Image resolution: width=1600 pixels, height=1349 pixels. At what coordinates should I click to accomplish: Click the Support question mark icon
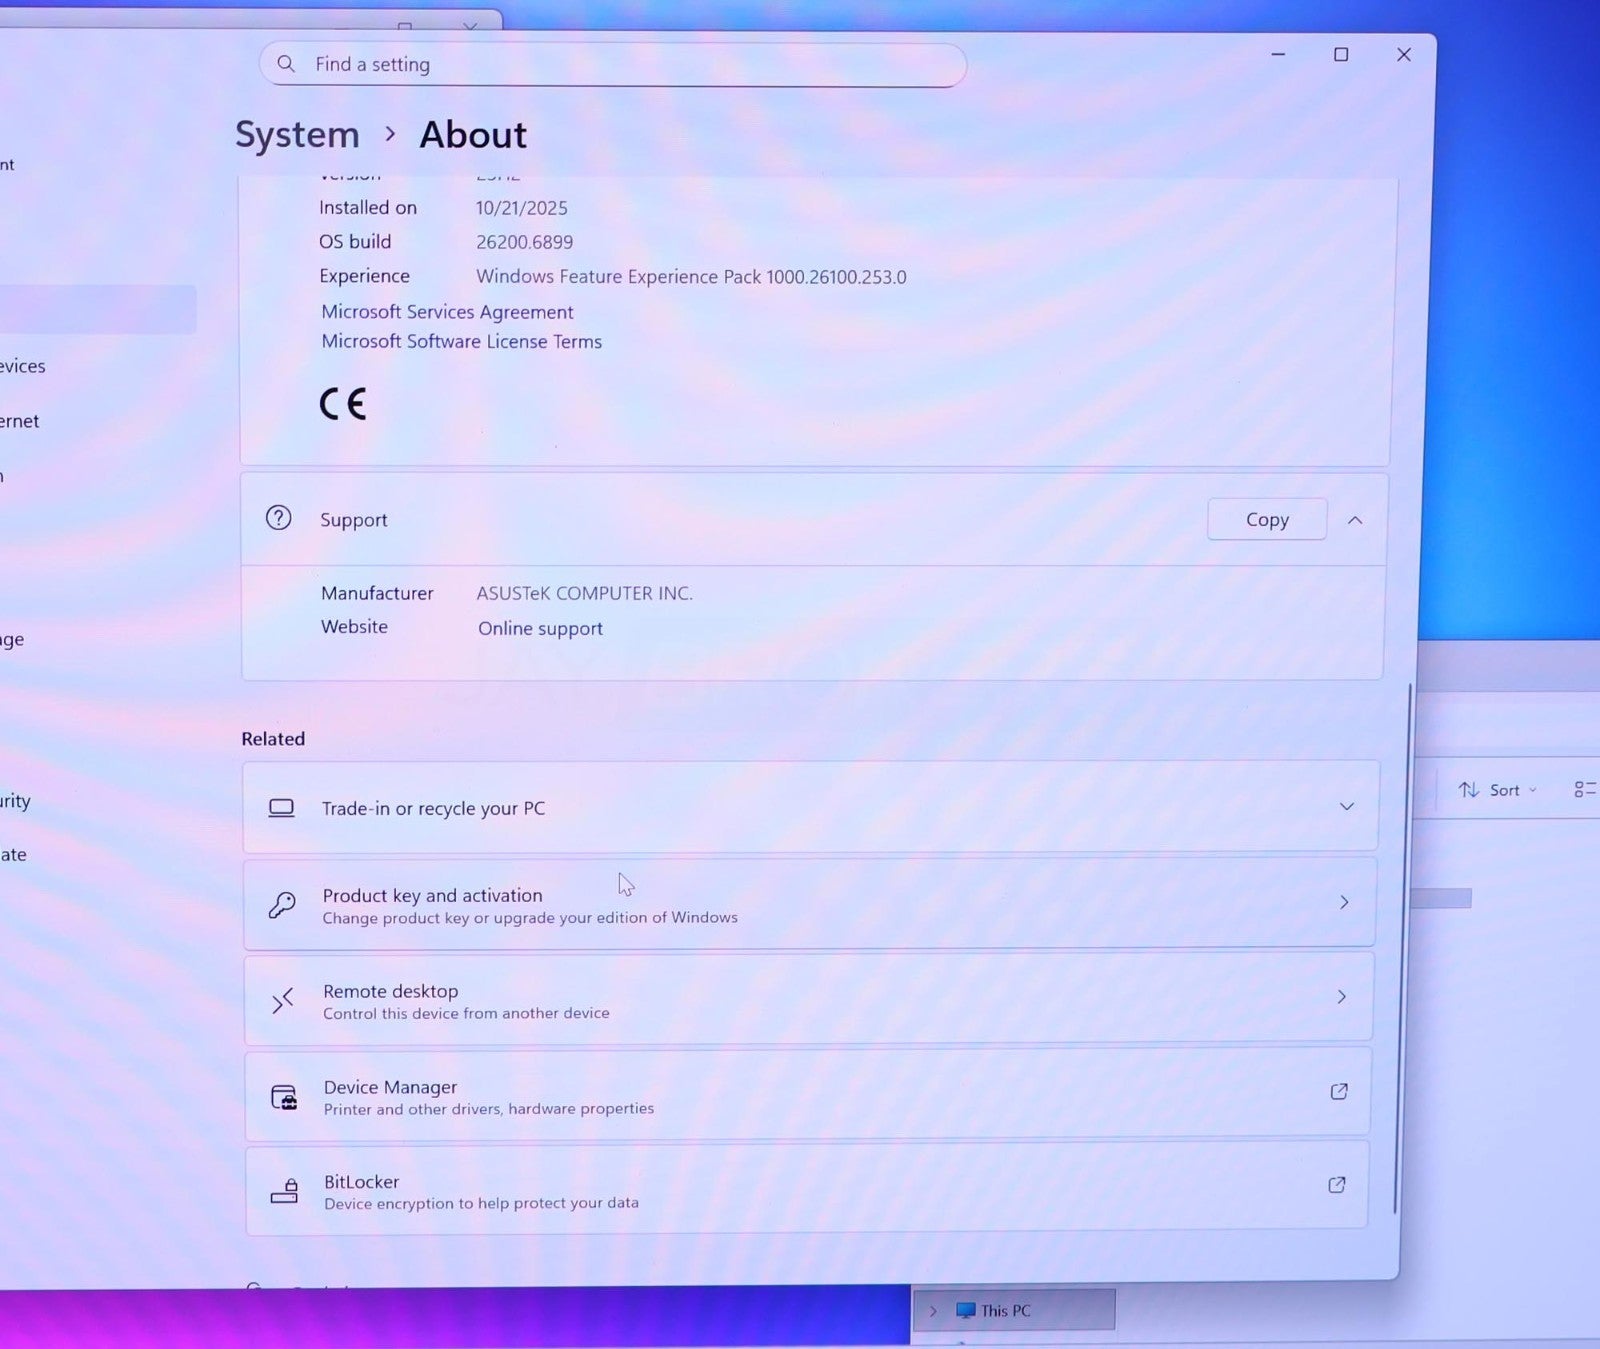click(278, 518)
